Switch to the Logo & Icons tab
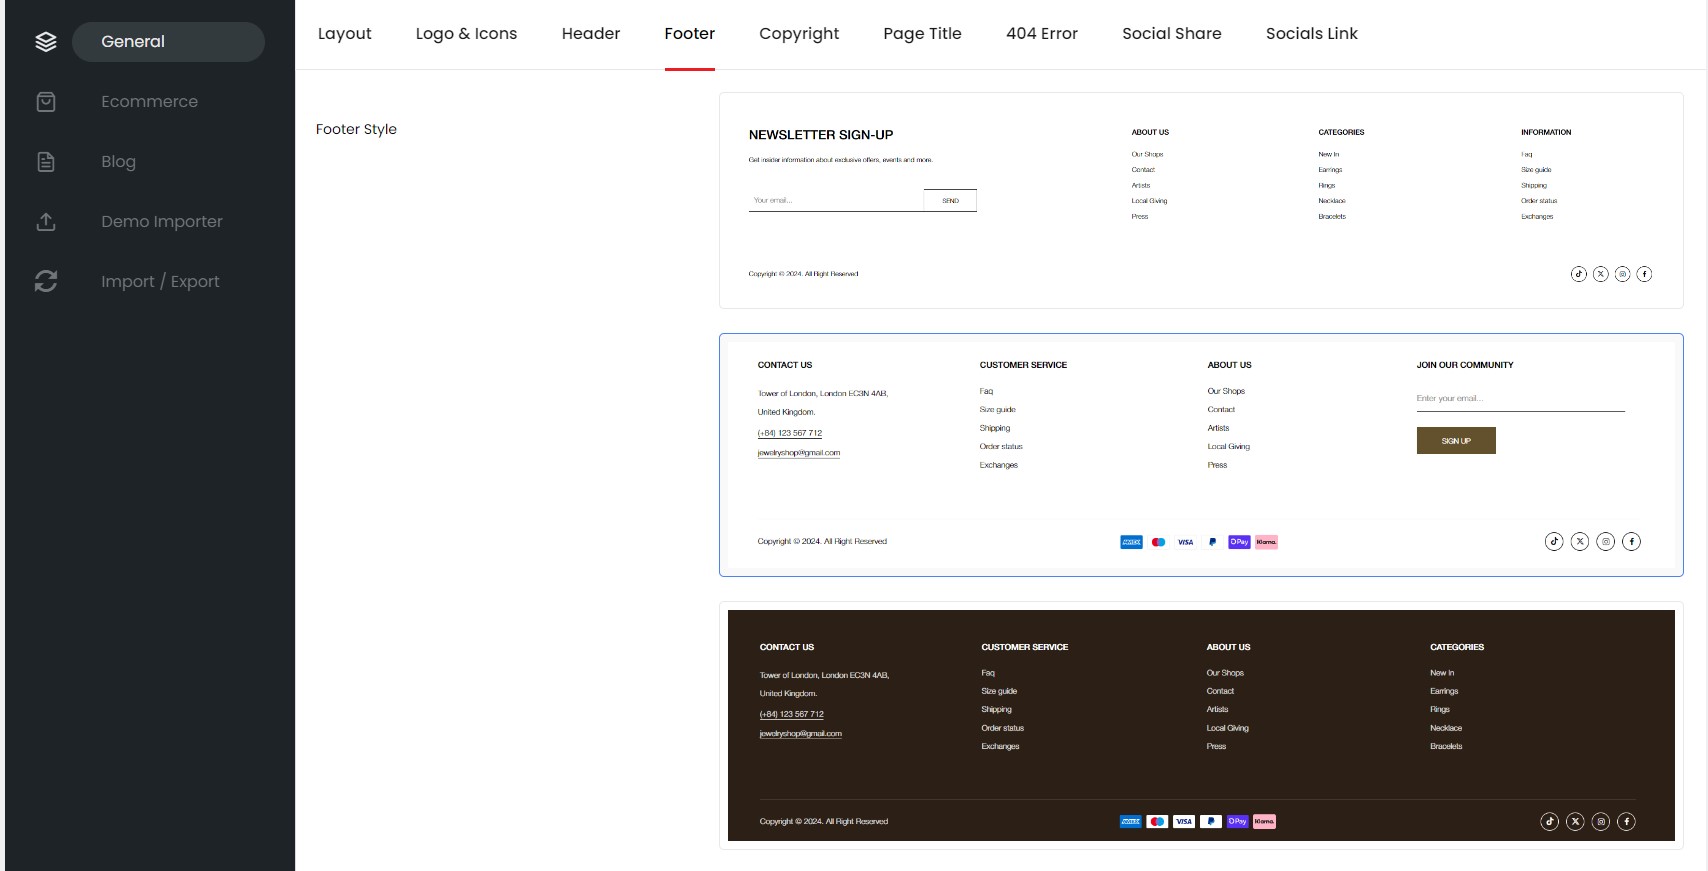 (466, 34)
